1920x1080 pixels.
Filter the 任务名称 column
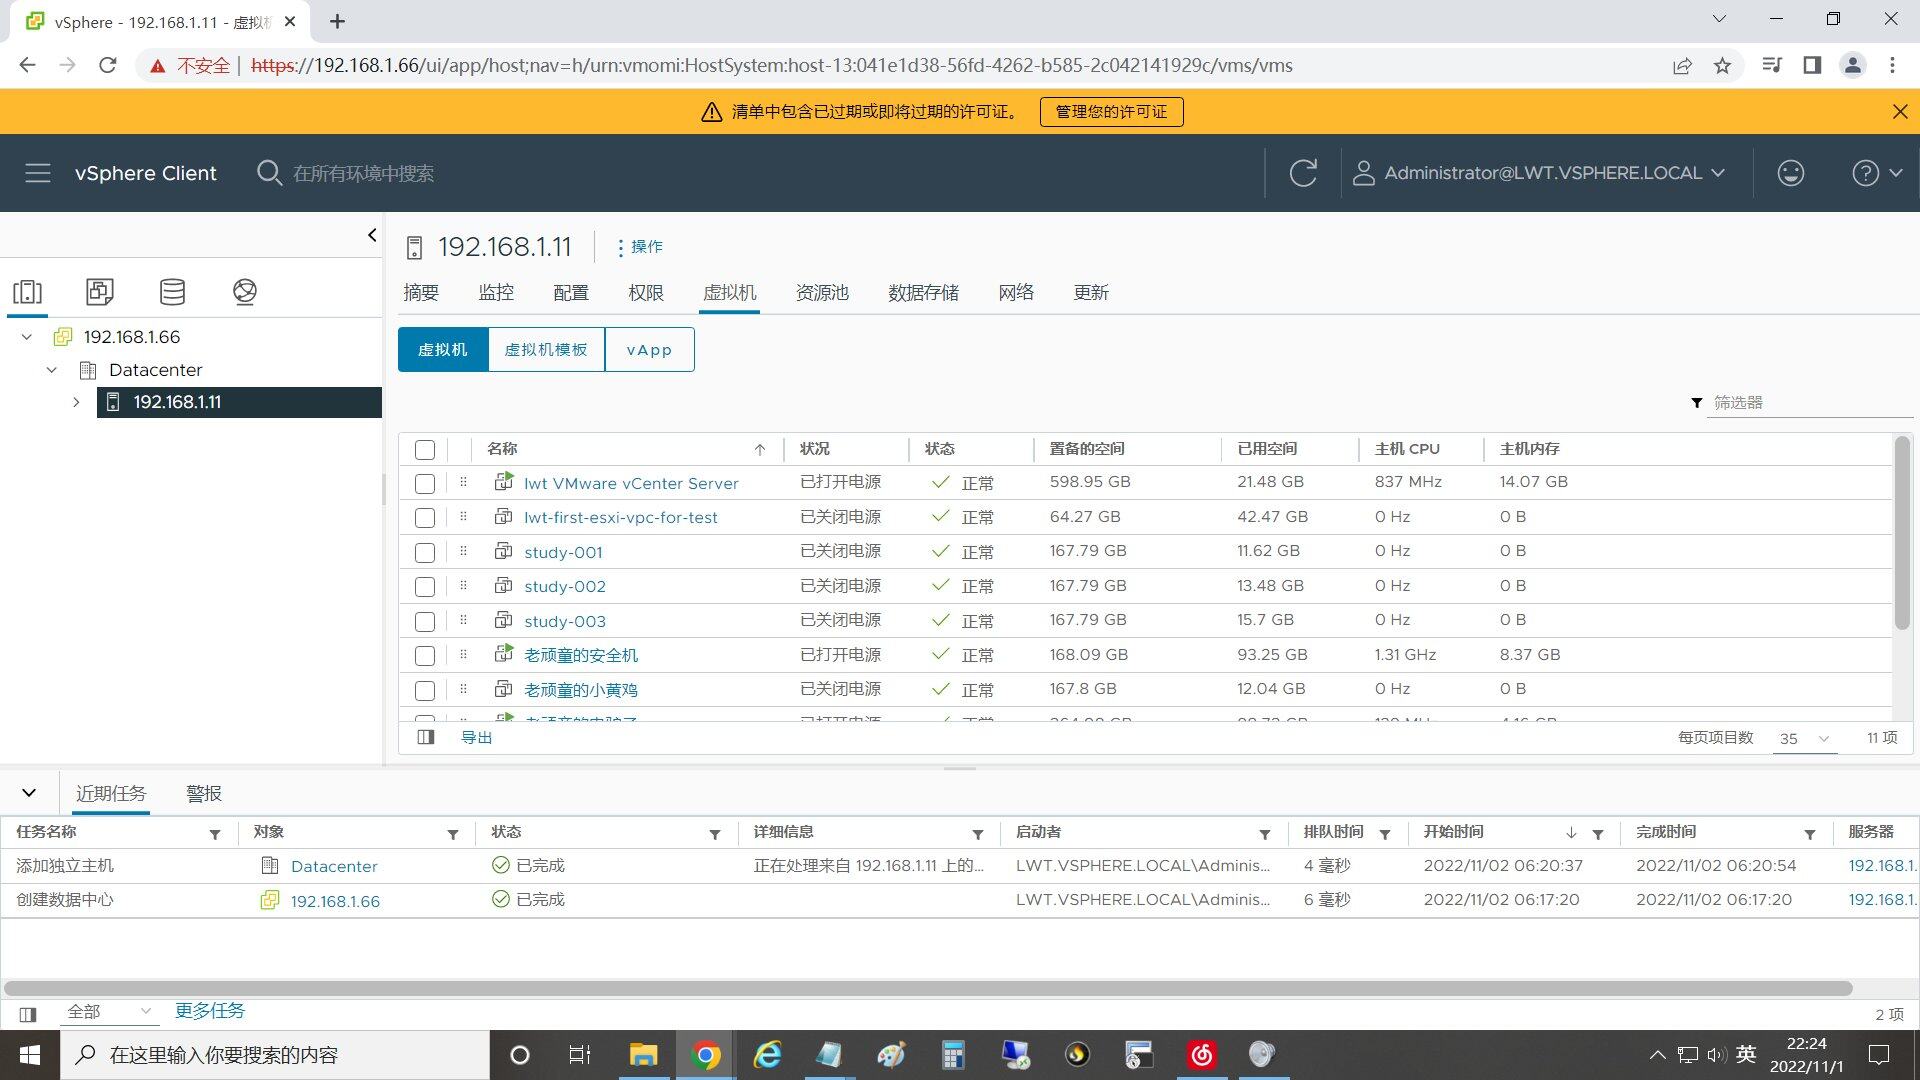[x=215, y=834]
